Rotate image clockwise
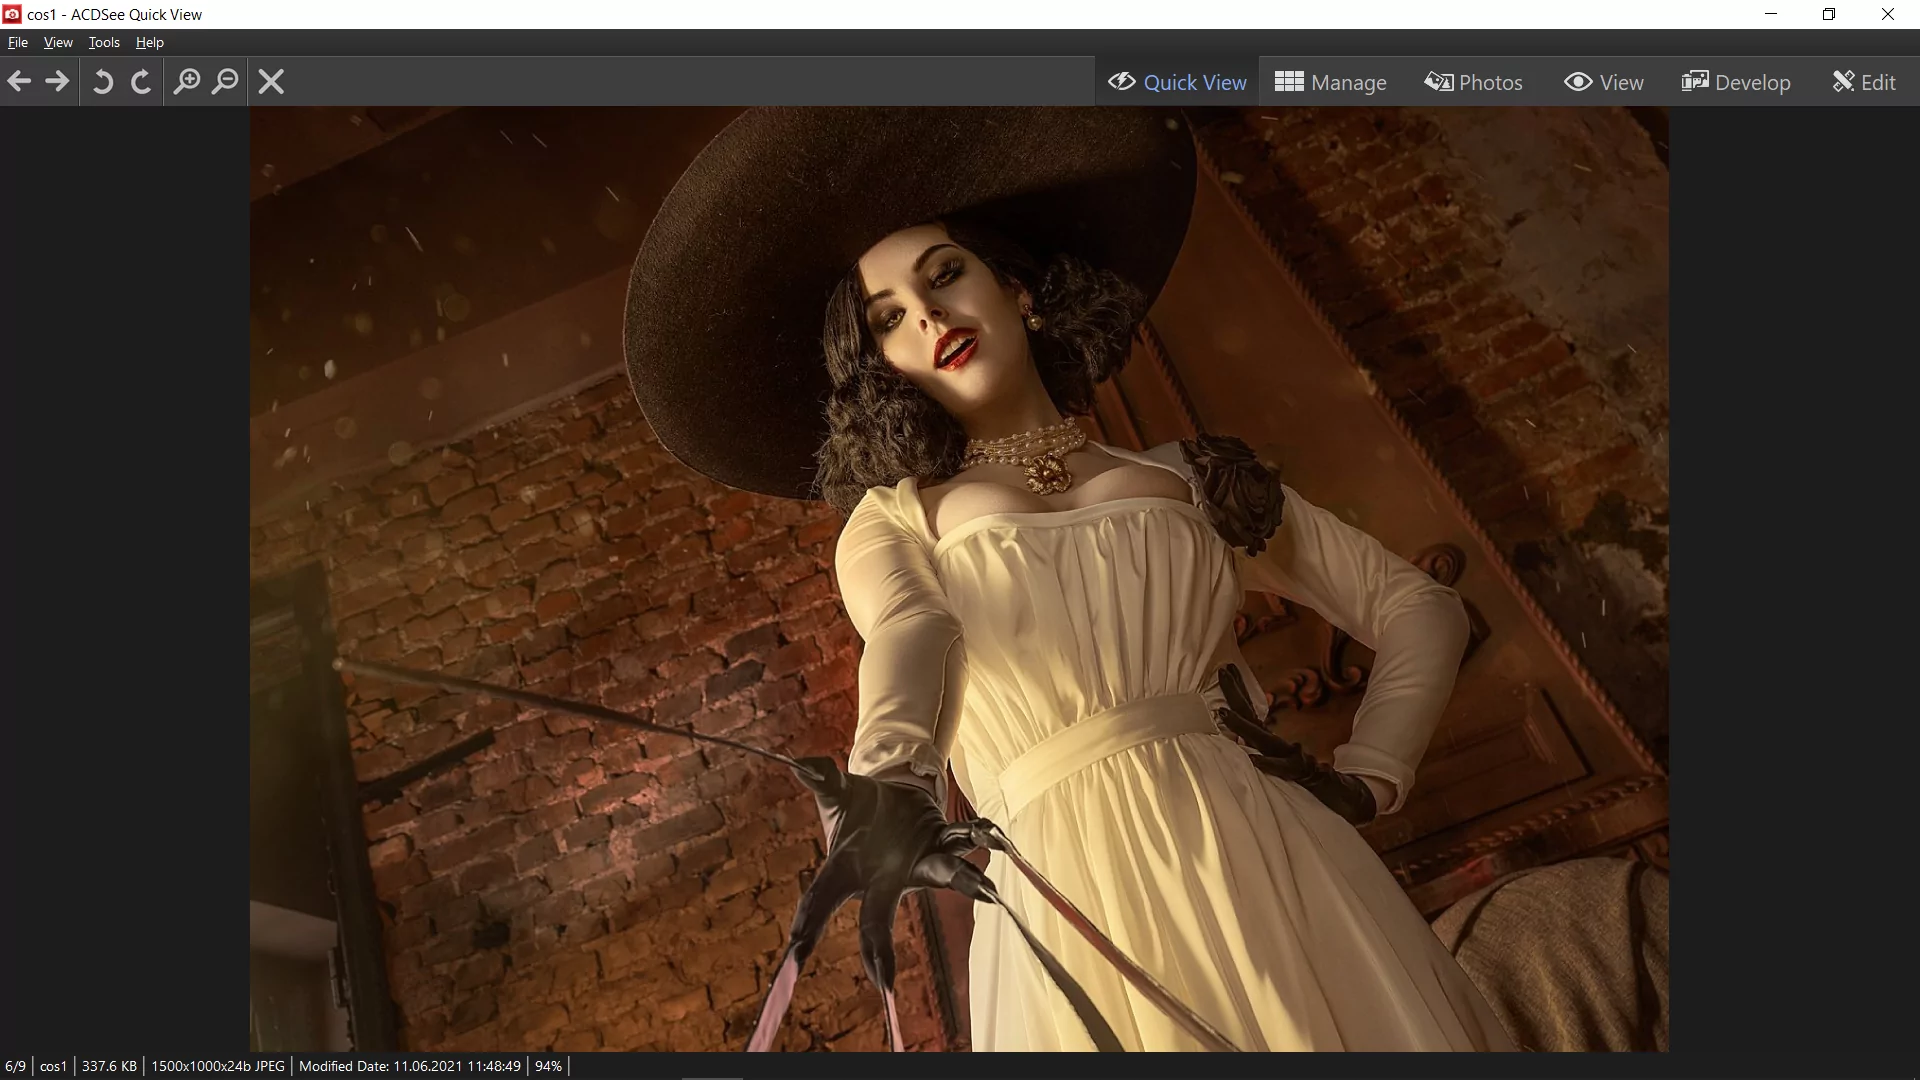Image resolution: width=1920 pixels, height=1080 pixels. click(x=141, y=82)
